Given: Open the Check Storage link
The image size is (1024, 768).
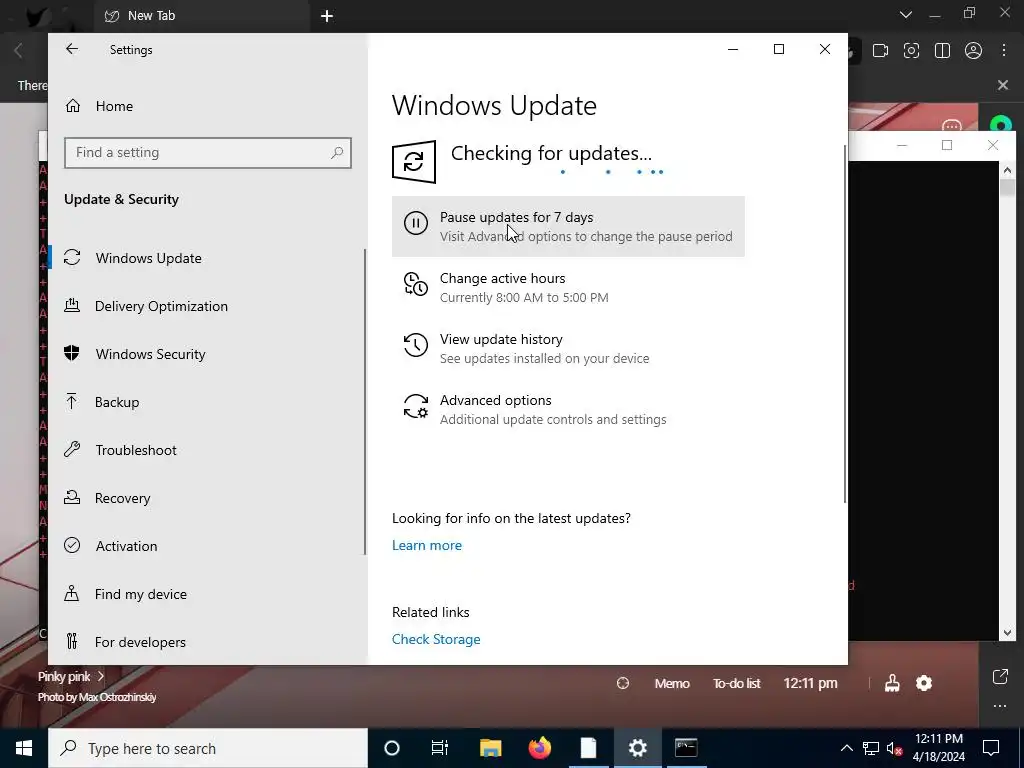Looking at the screenshot, I should click(x=436, y=639).
